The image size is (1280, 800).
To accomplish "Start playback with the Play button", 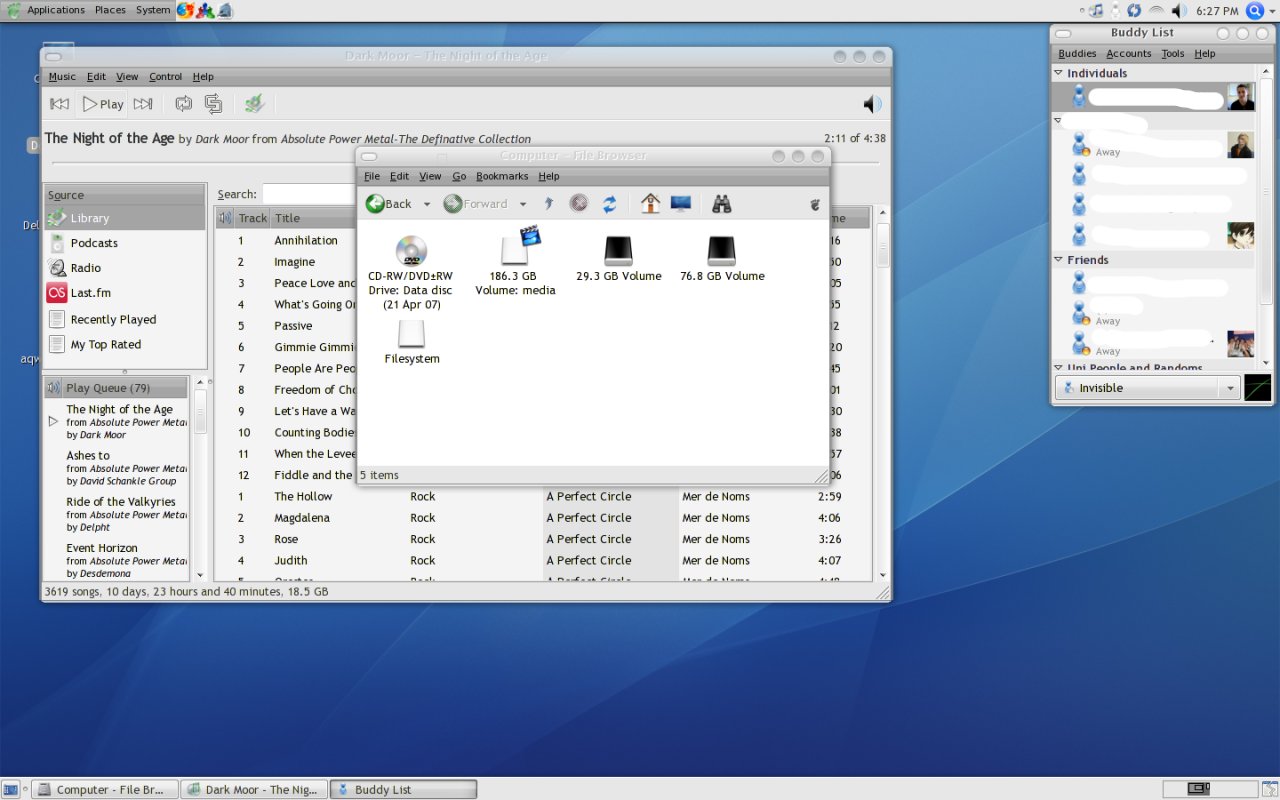I will click(x=103, y=104).
